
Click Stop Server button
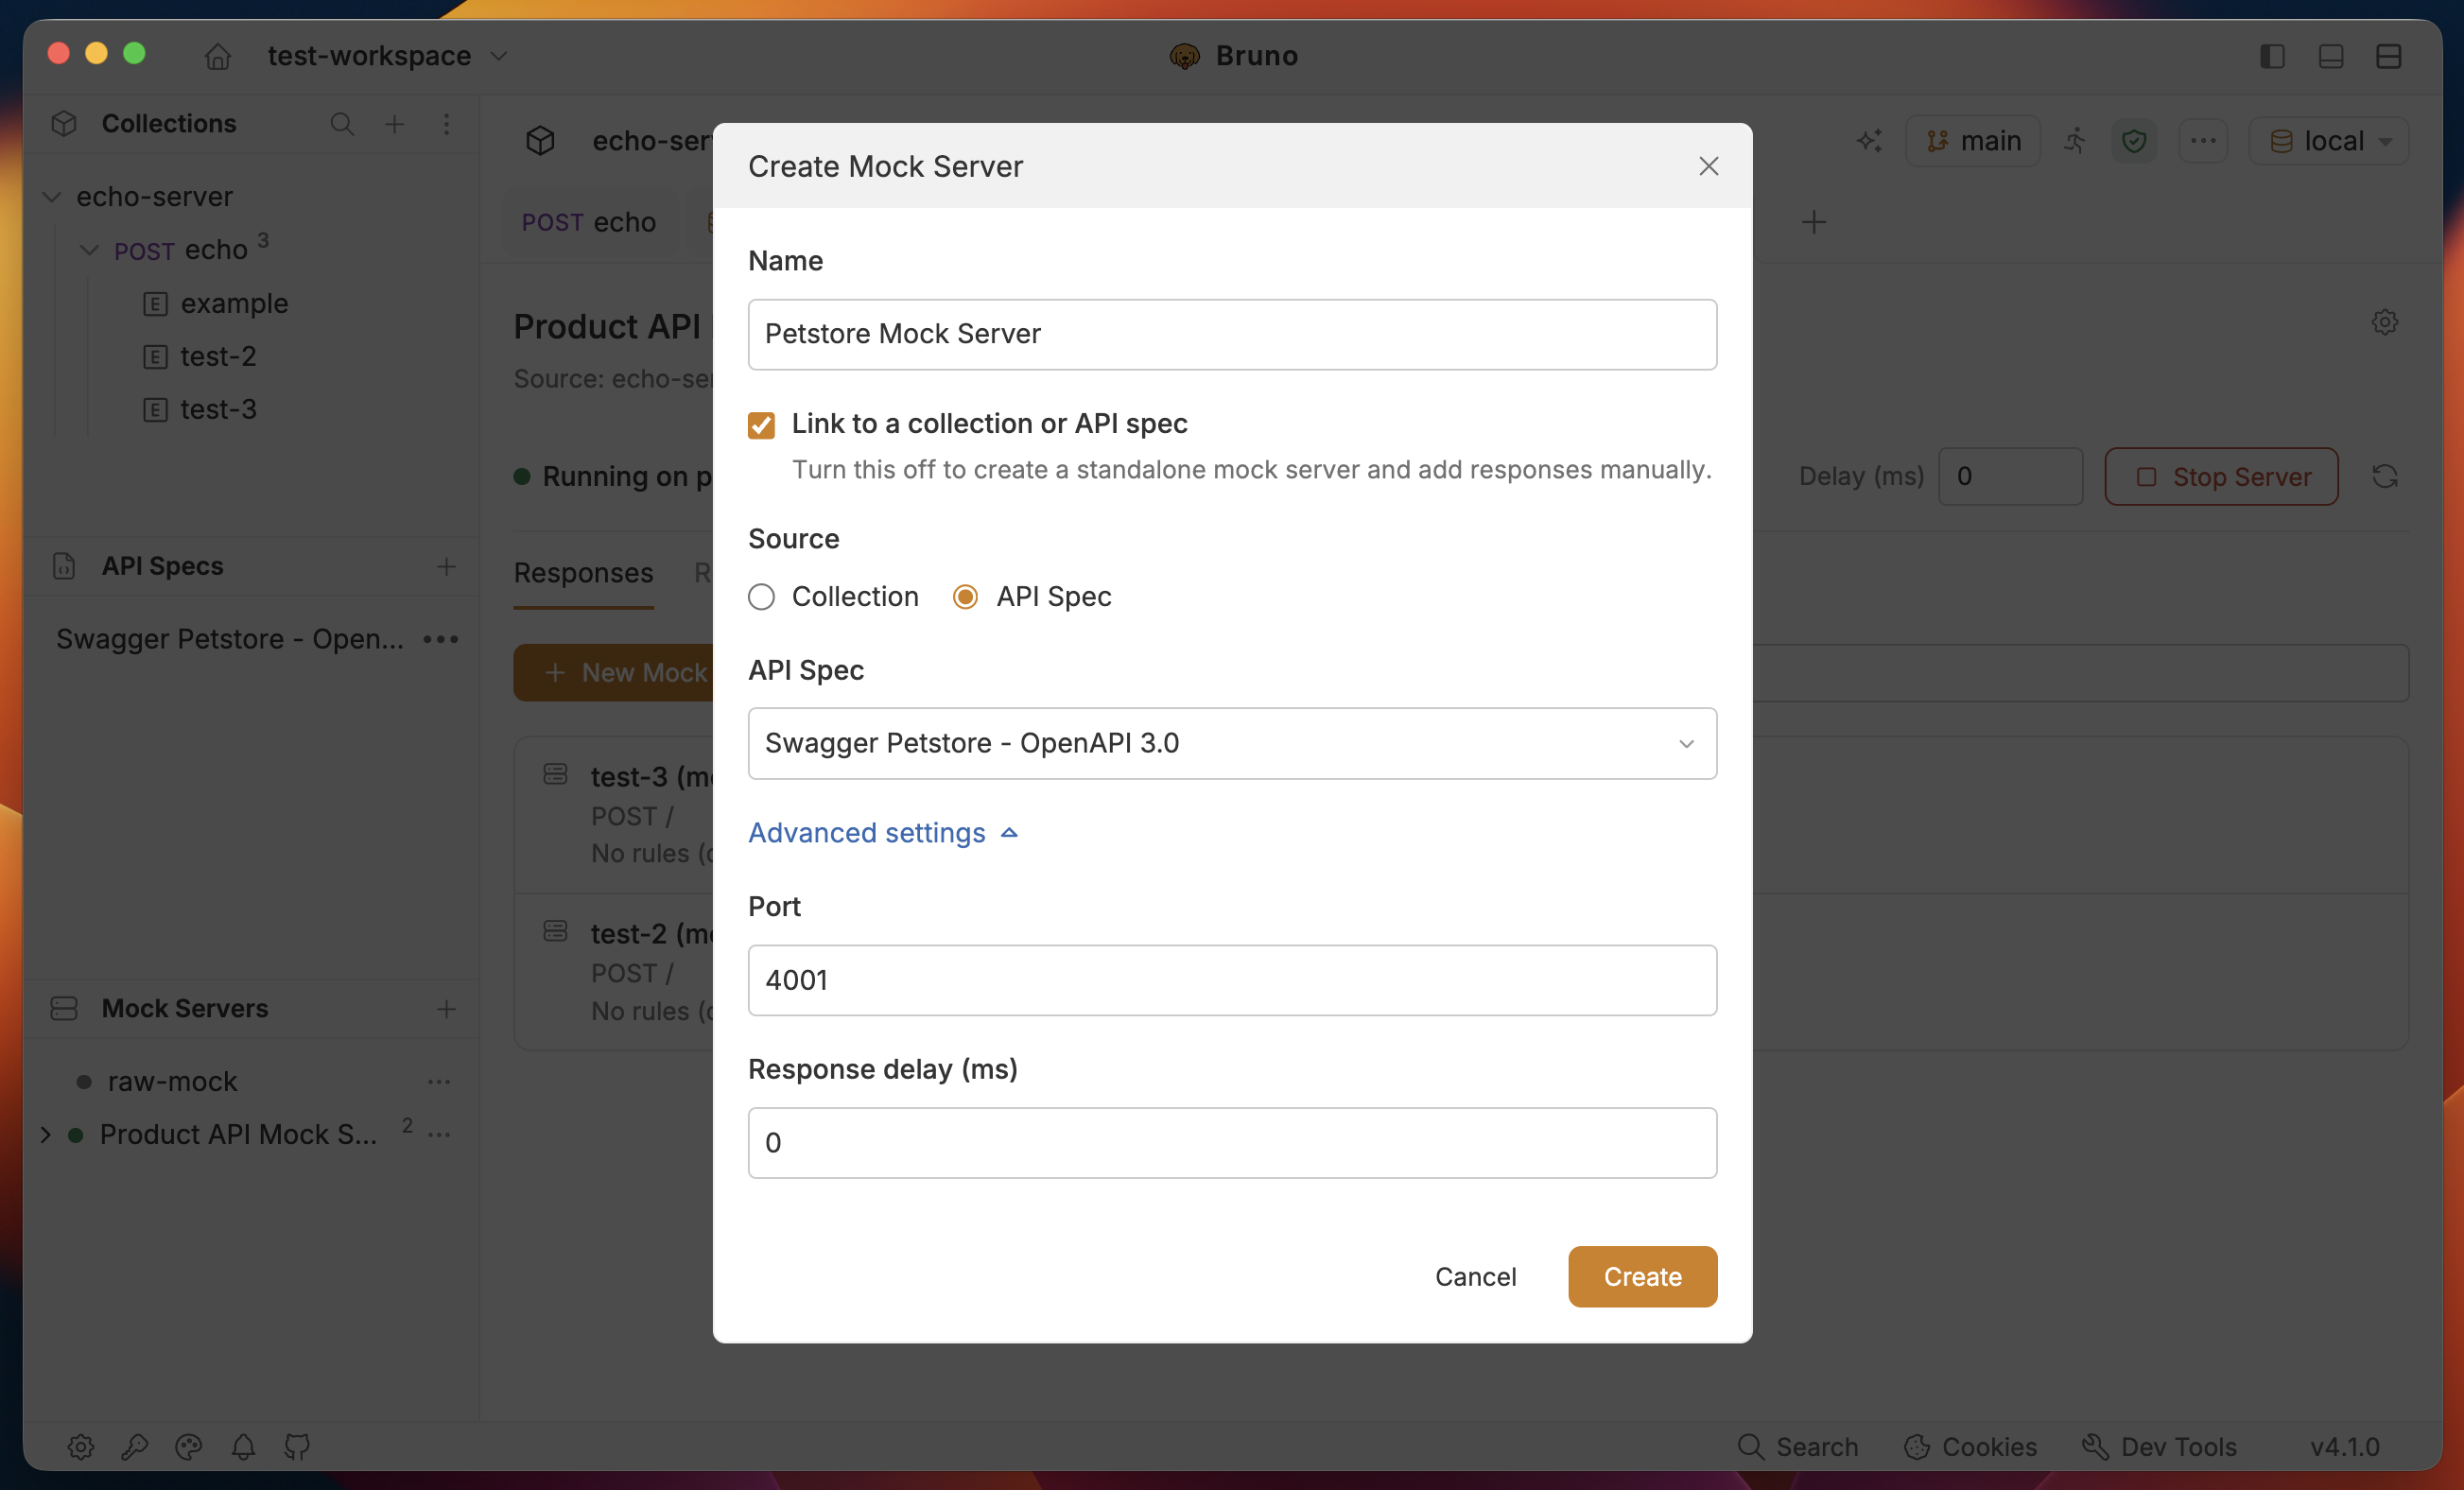2221,476
